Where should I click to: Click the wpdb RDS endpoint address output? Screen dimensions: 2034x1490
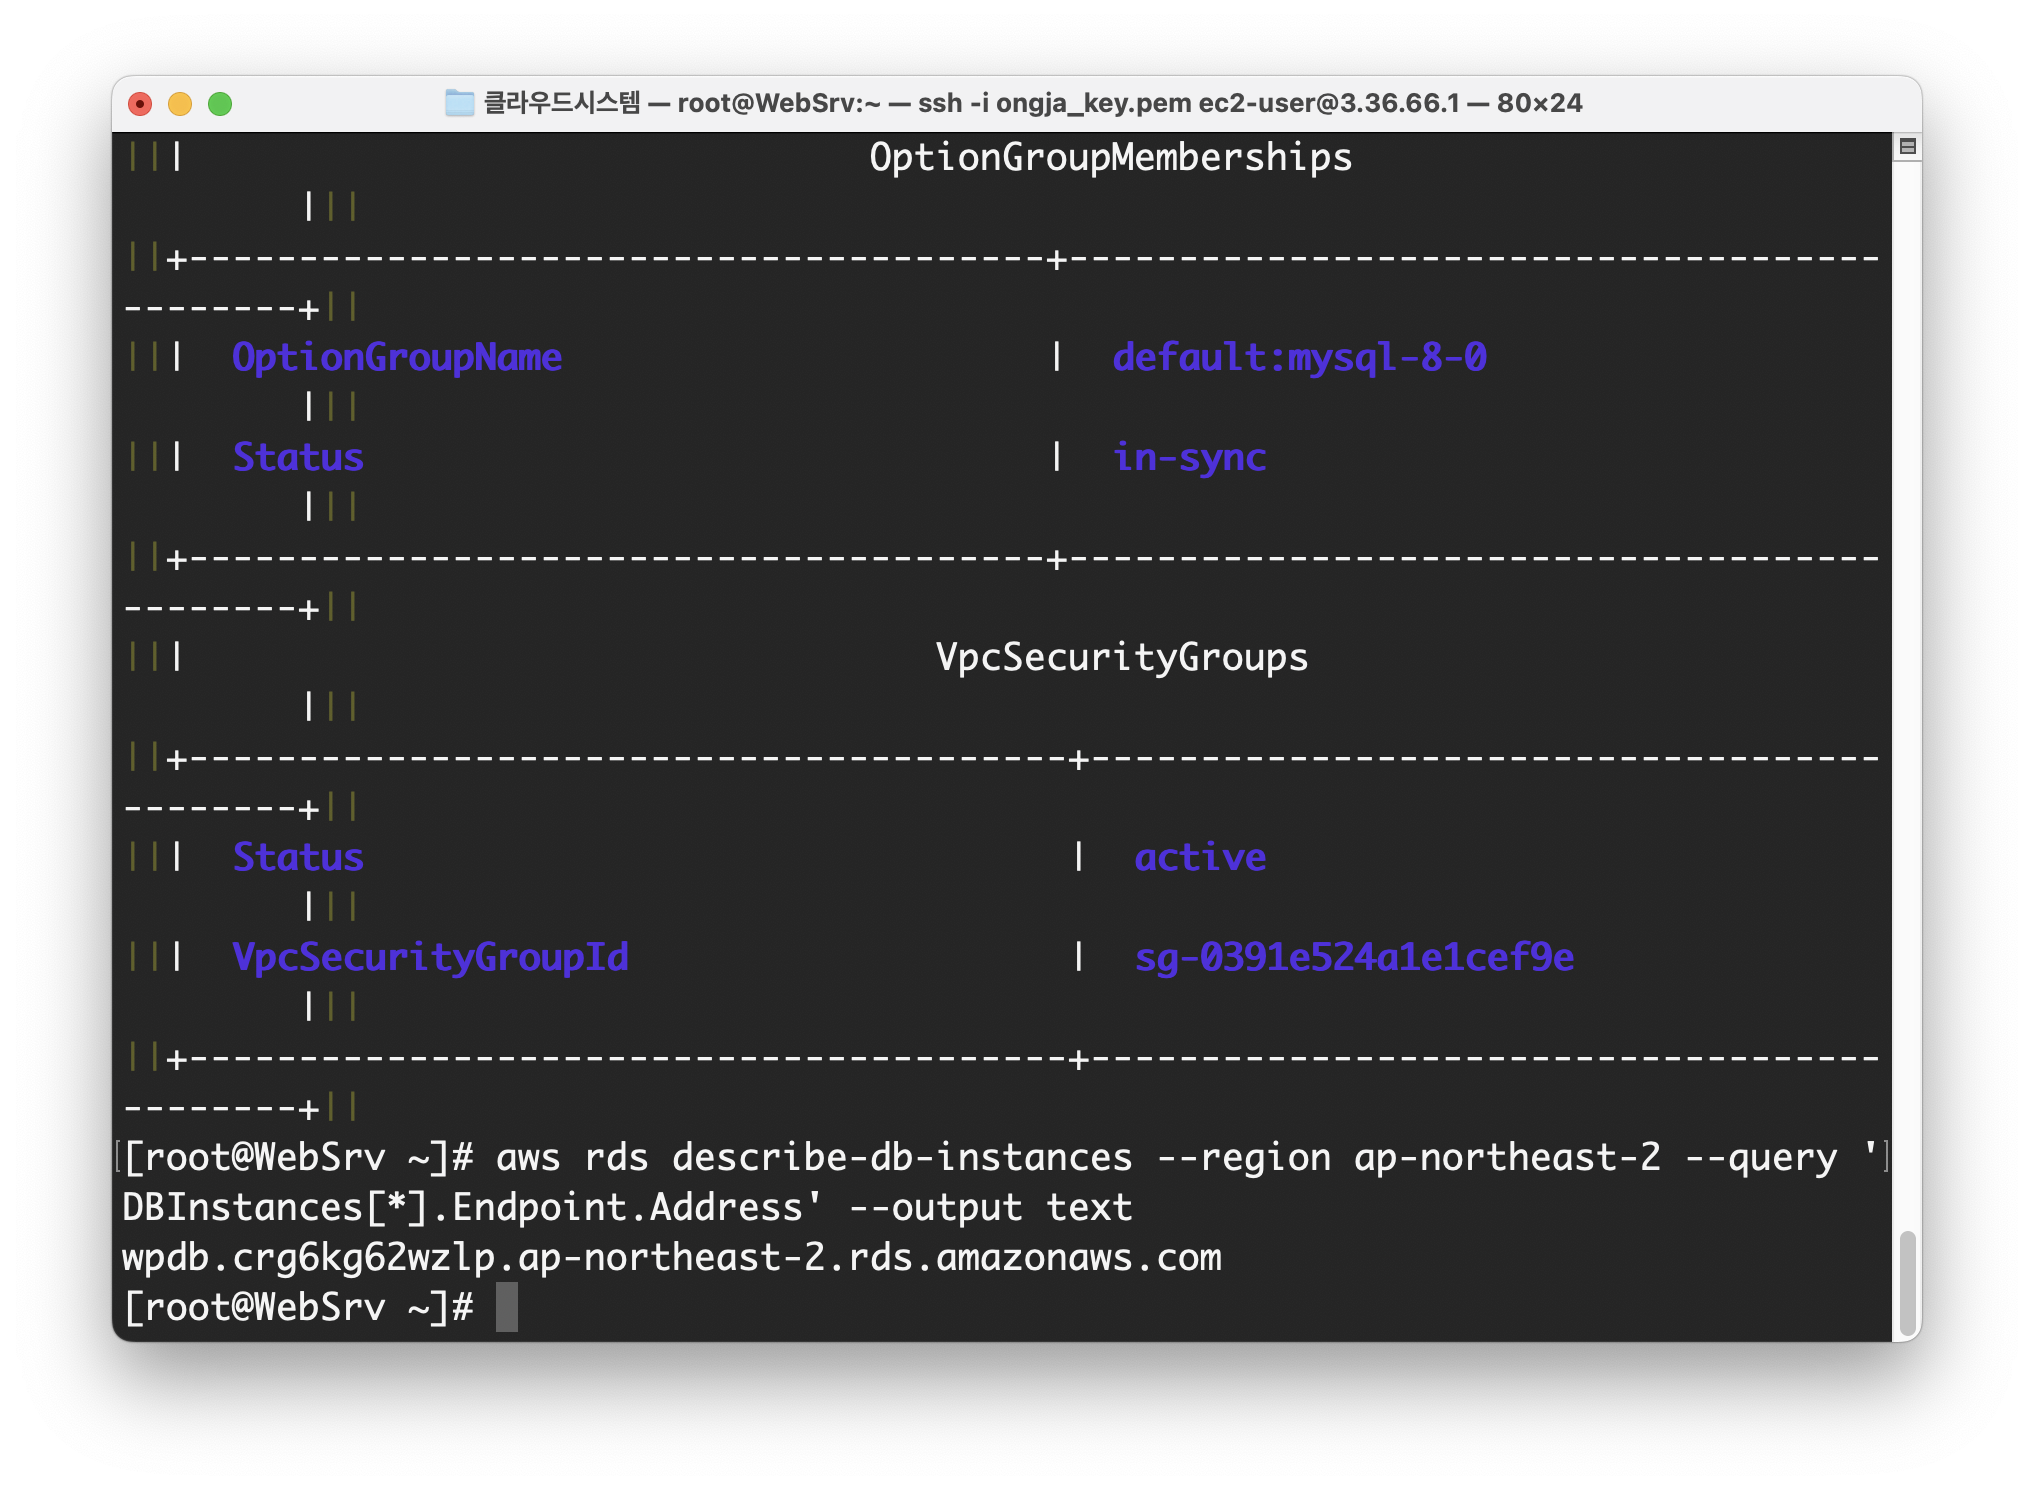[671, 1258]
